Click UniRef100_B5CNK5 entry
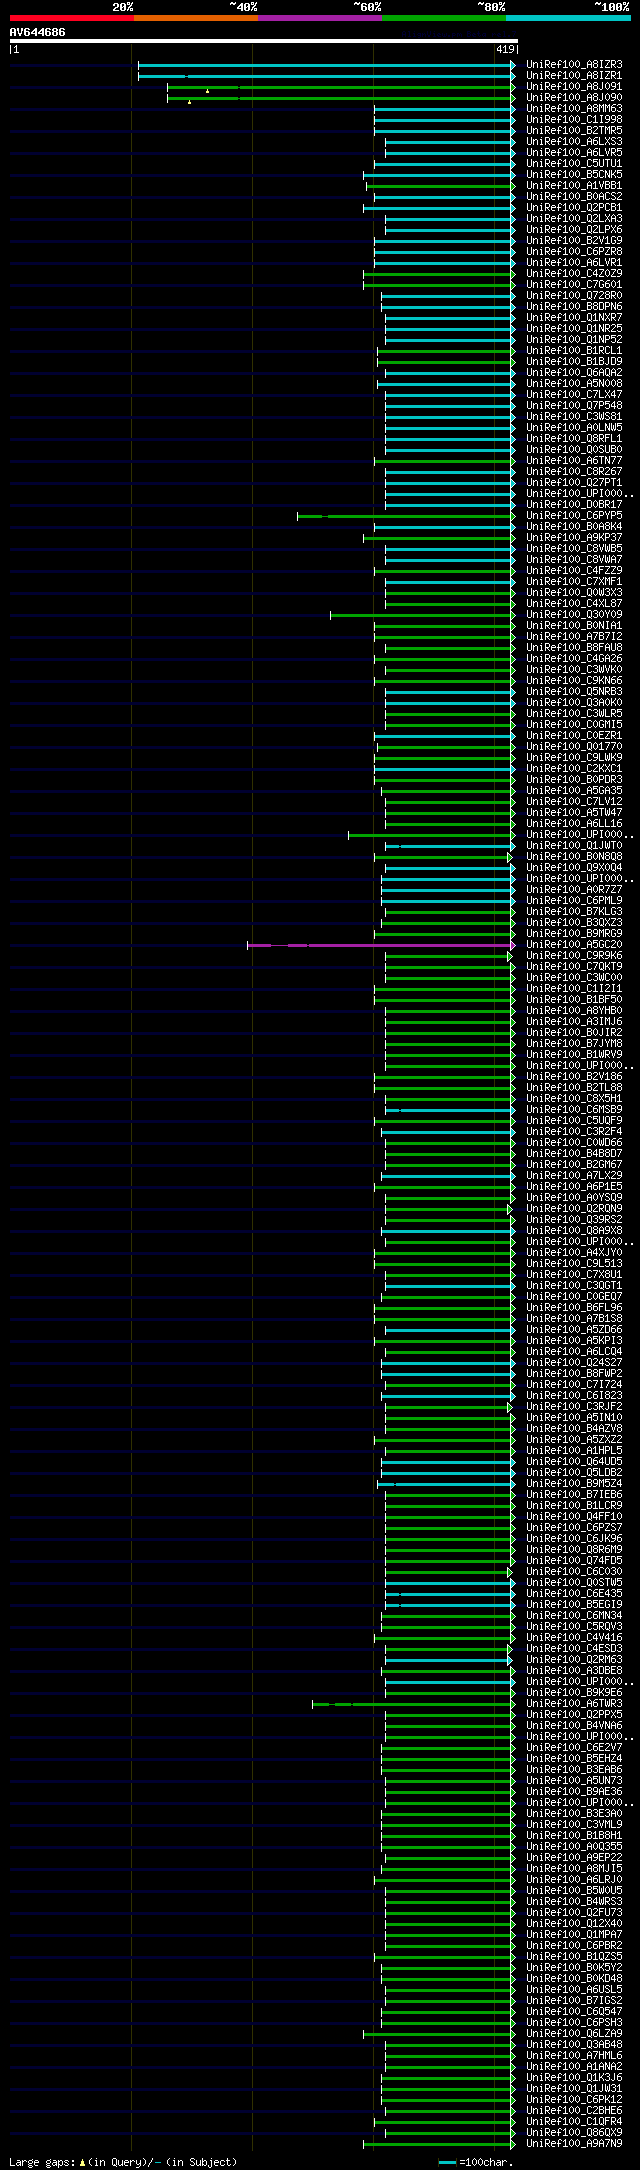Image resolution: width=640 pixels, height=2170 pixels. pyautogui.click(x=574, y=174)
